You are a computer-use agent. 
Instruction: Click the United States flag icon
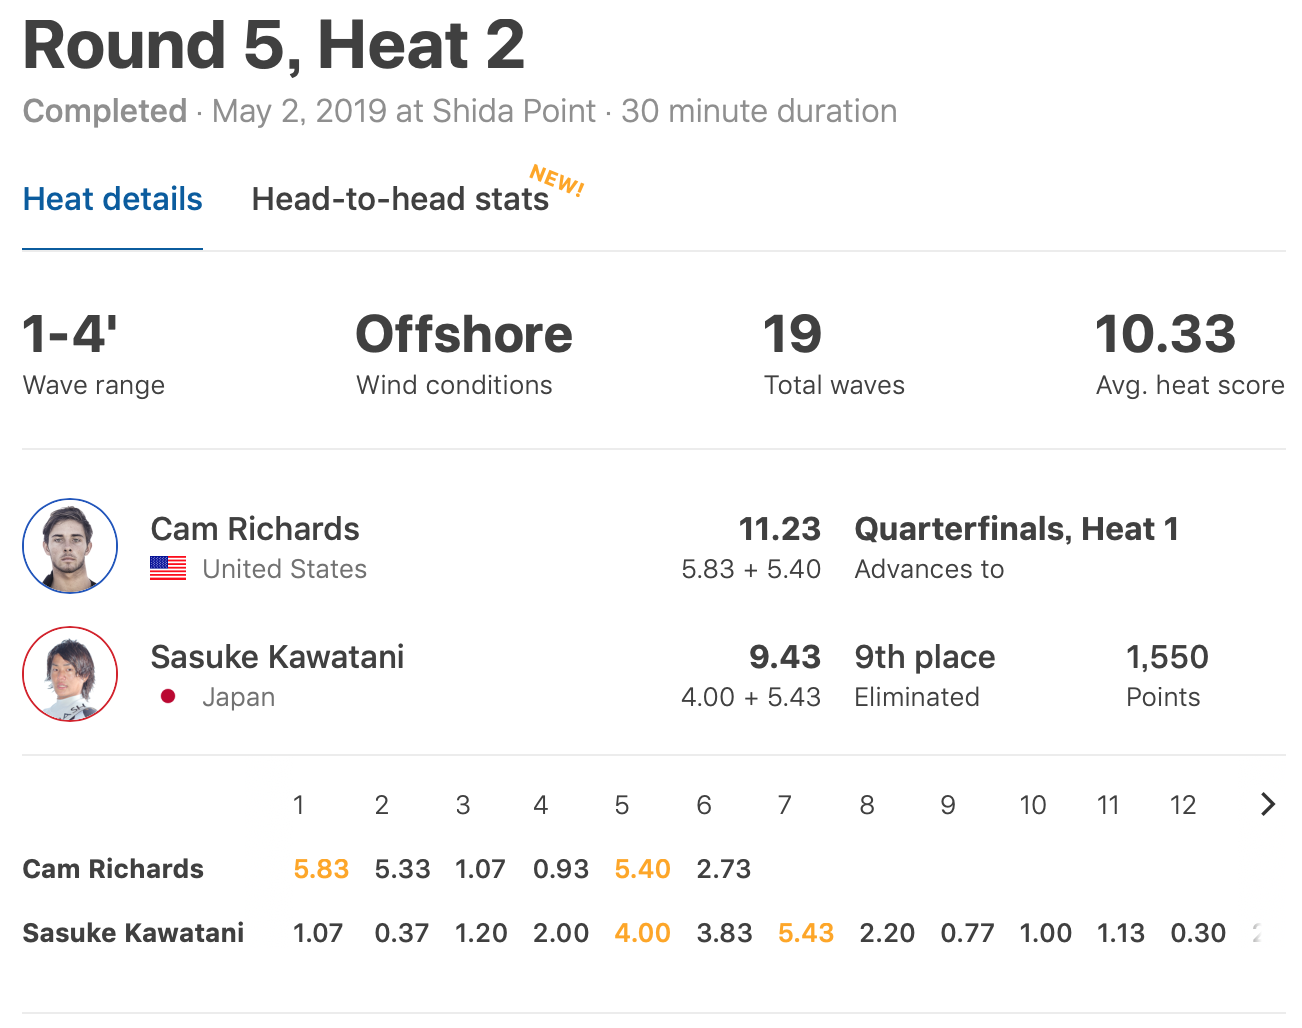pos(168,569)
